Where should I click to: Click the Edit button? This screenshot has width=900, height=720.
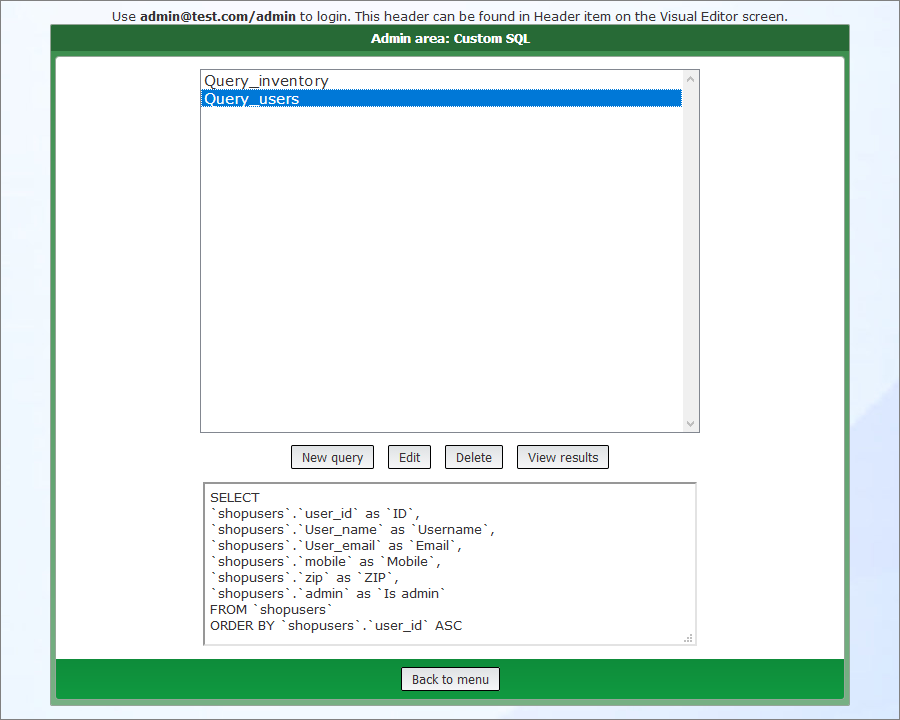(x=409, y=457)
